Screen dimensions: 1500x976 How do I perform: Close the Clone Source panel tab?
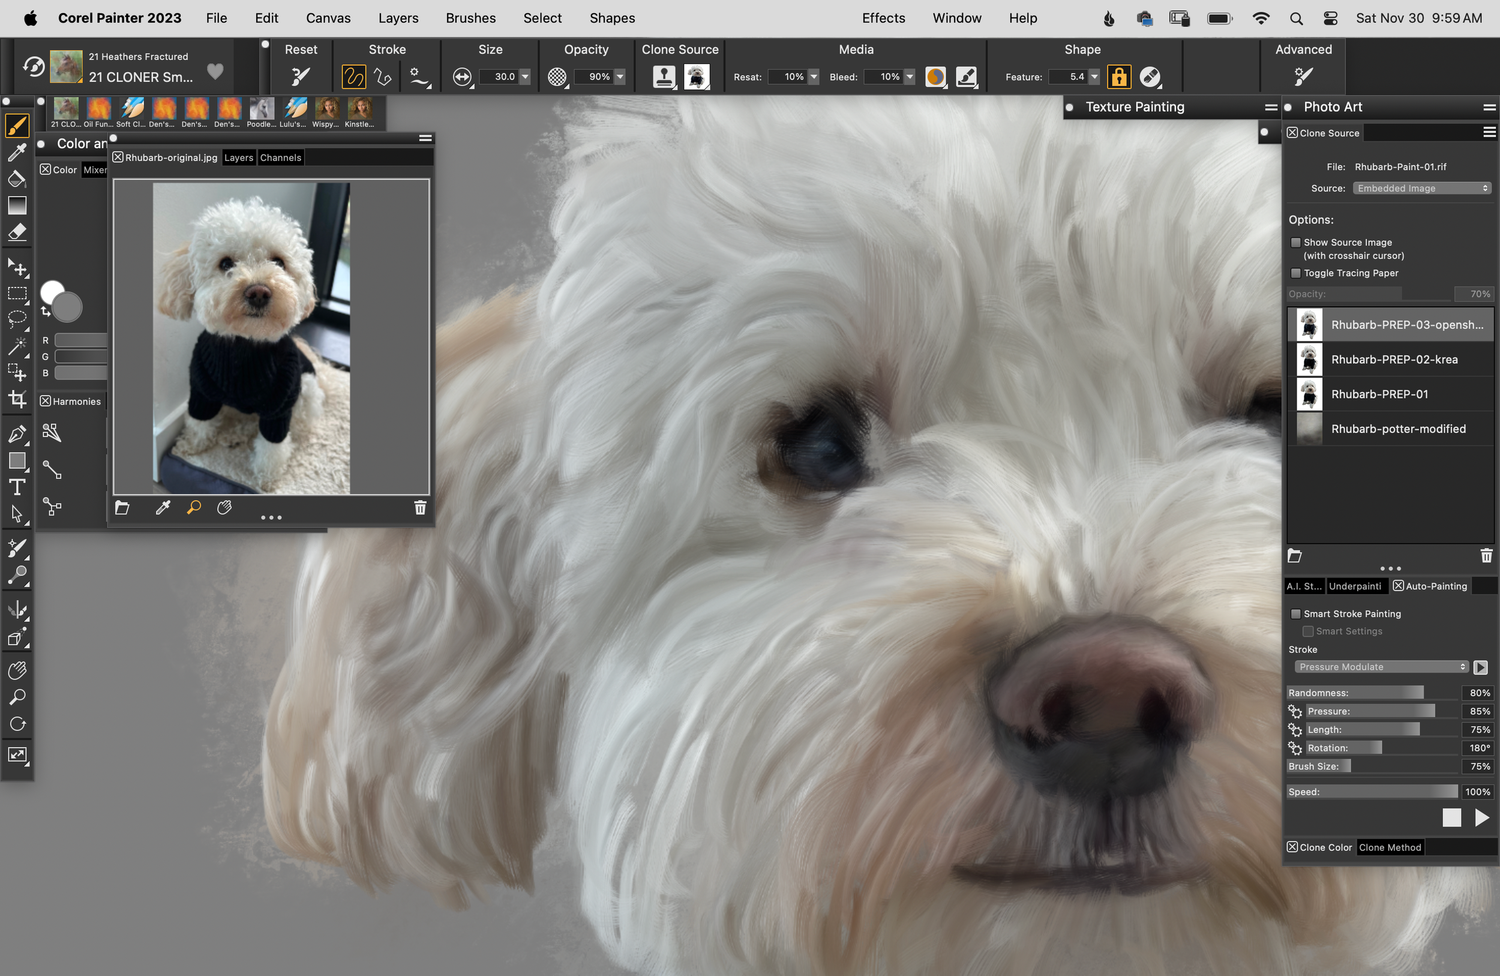1292,133
